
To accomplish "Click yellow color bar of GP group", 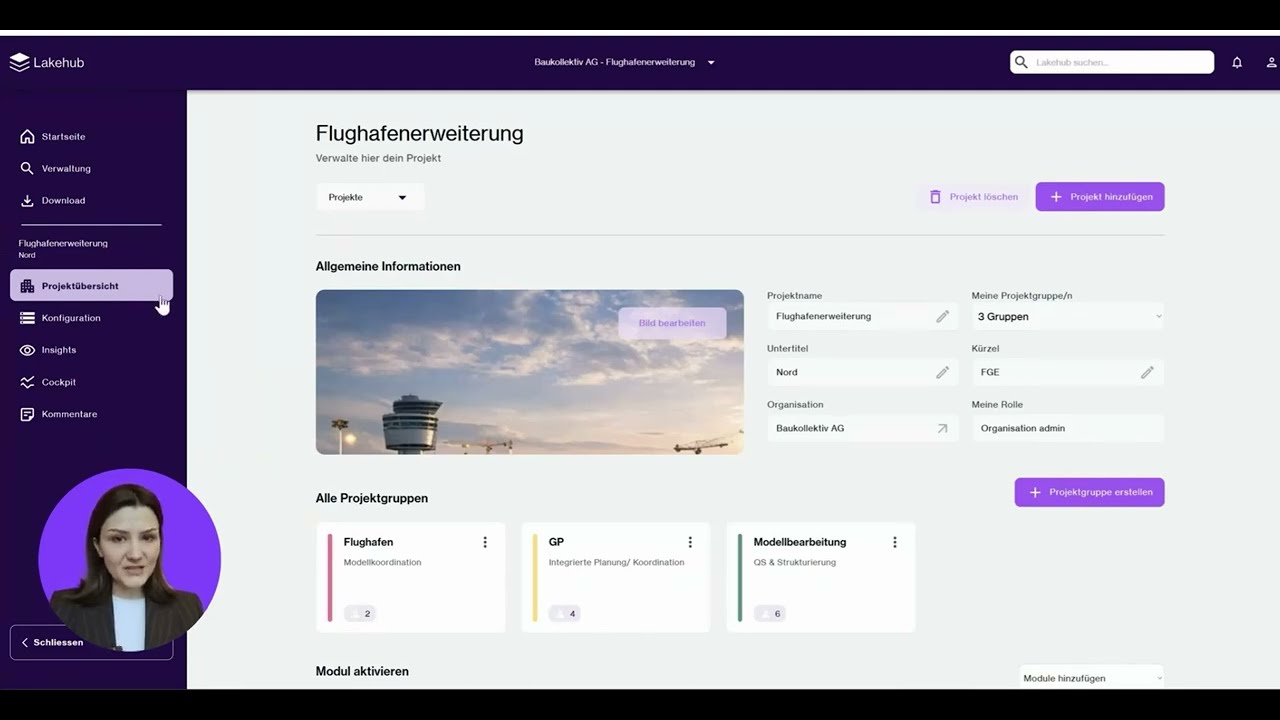I will click(x=535, y=578).
